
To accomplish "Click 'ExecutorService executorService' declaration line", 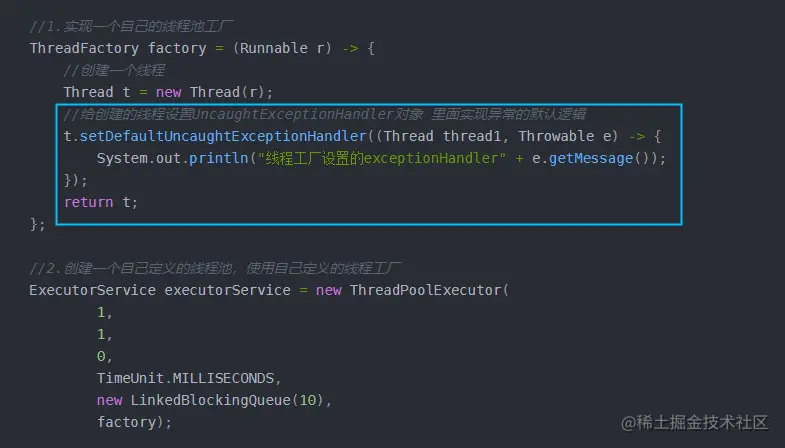I will tap(269, 290).
